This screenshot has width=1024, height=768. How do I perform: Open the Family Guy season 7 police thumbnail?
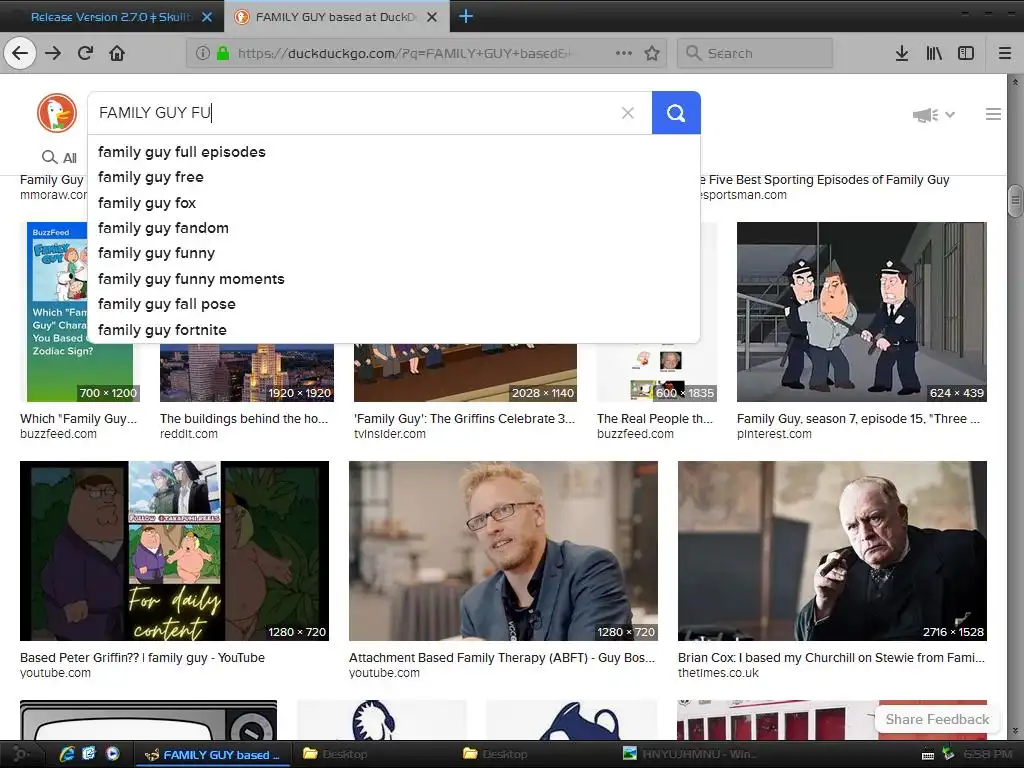[x=861, y=312]
